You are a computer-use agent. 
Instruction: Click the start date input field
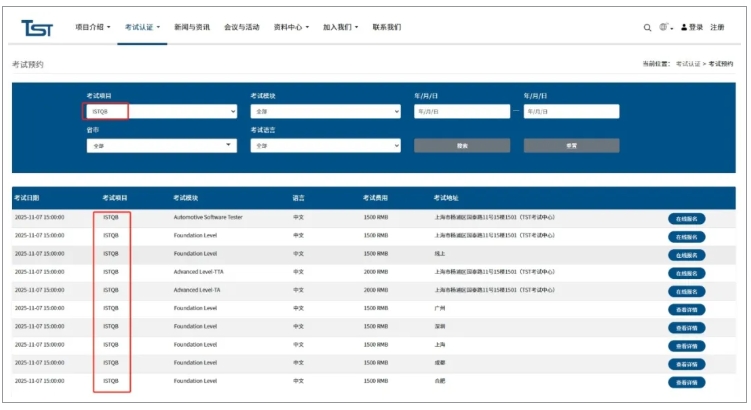[x=461, y=112]
